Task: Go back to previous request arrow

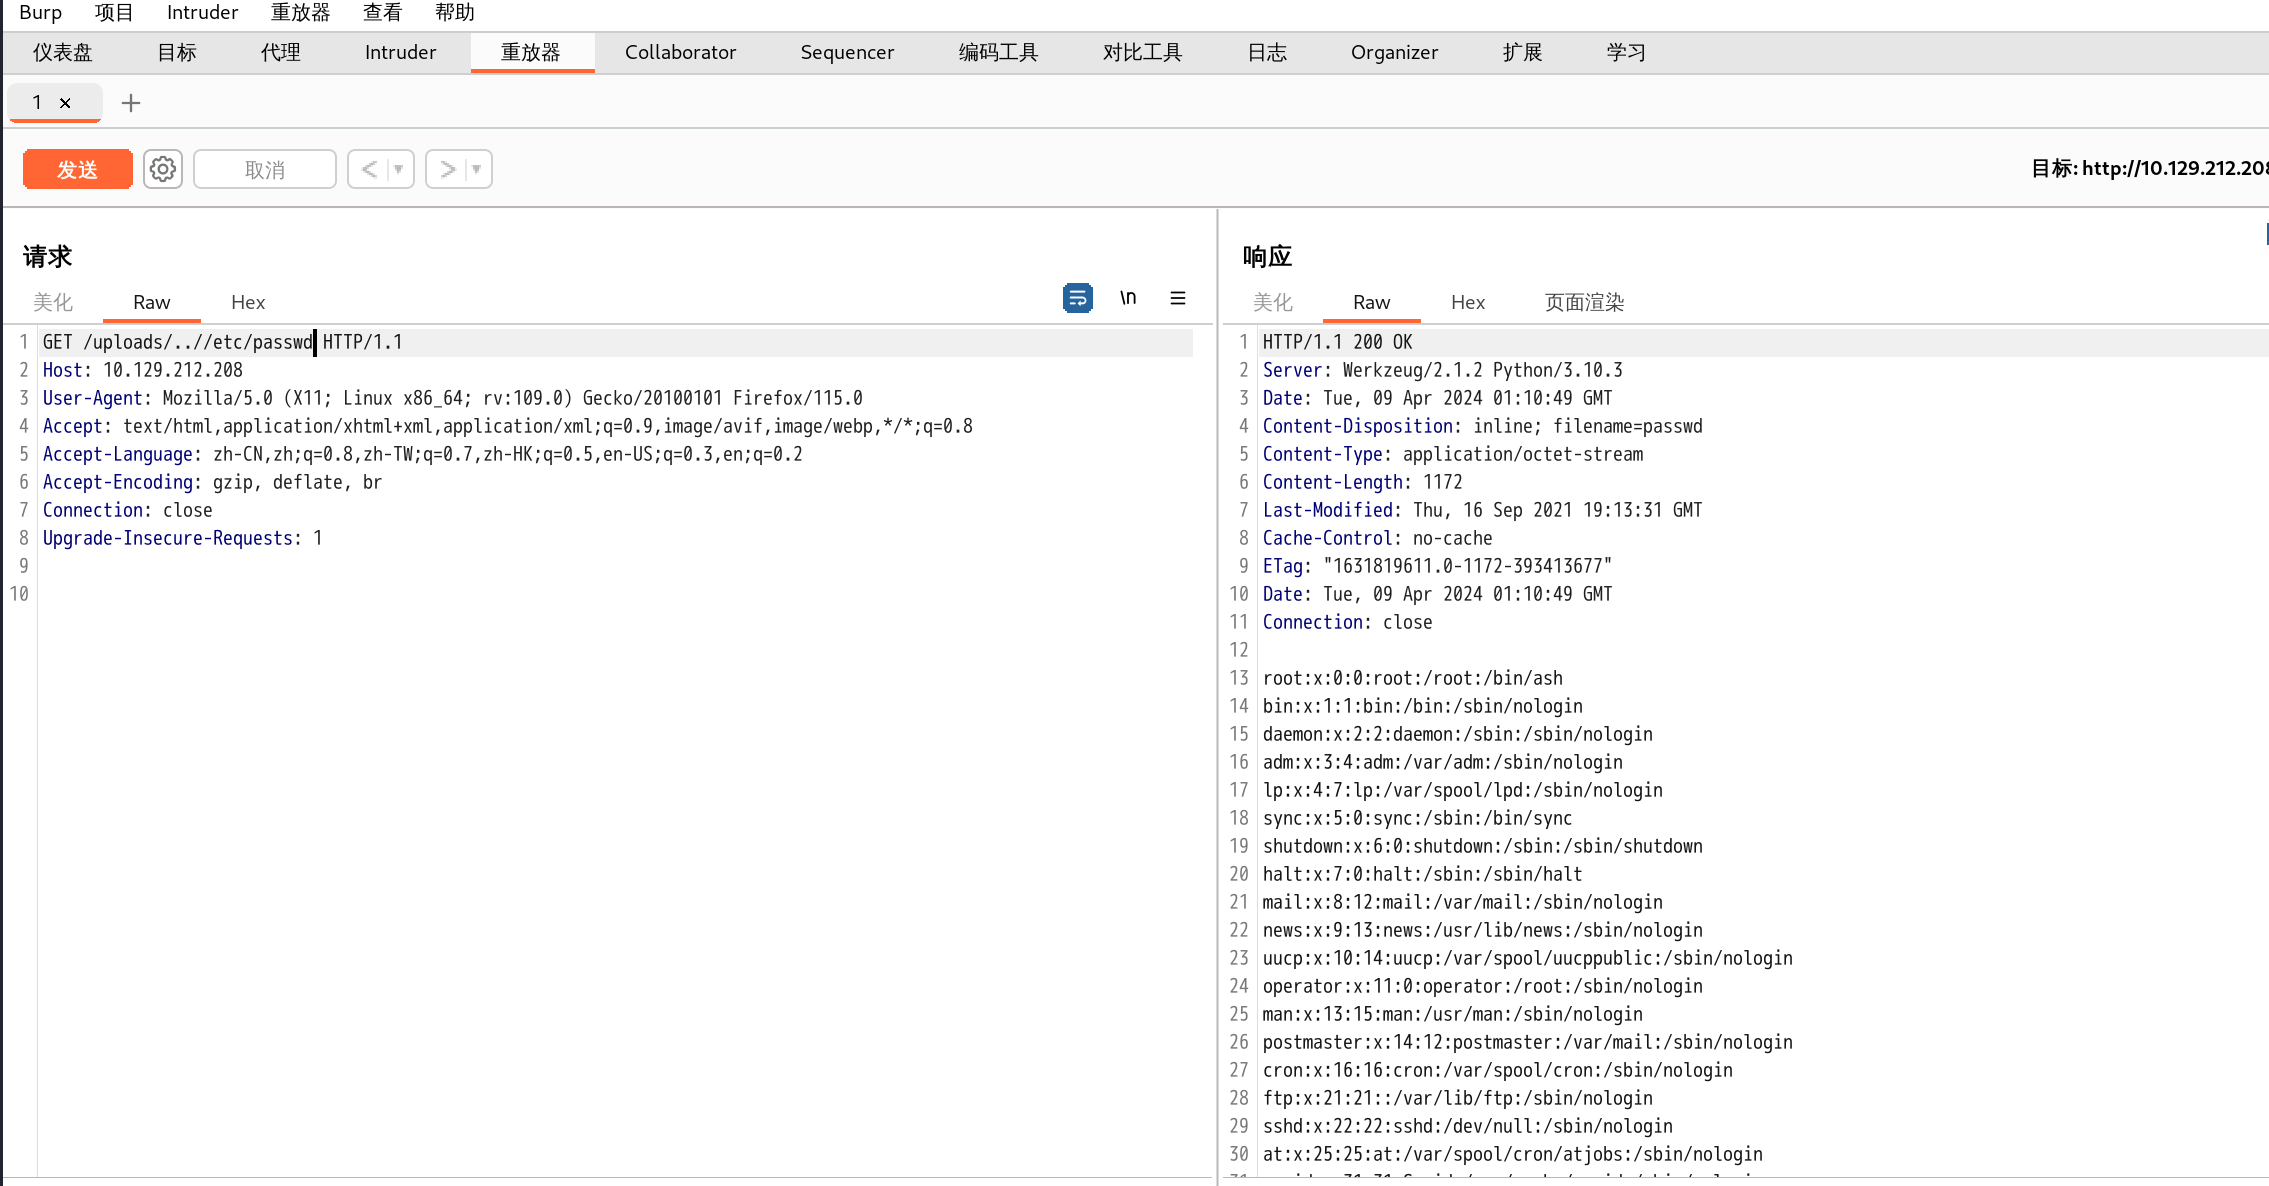Action: 369,169
